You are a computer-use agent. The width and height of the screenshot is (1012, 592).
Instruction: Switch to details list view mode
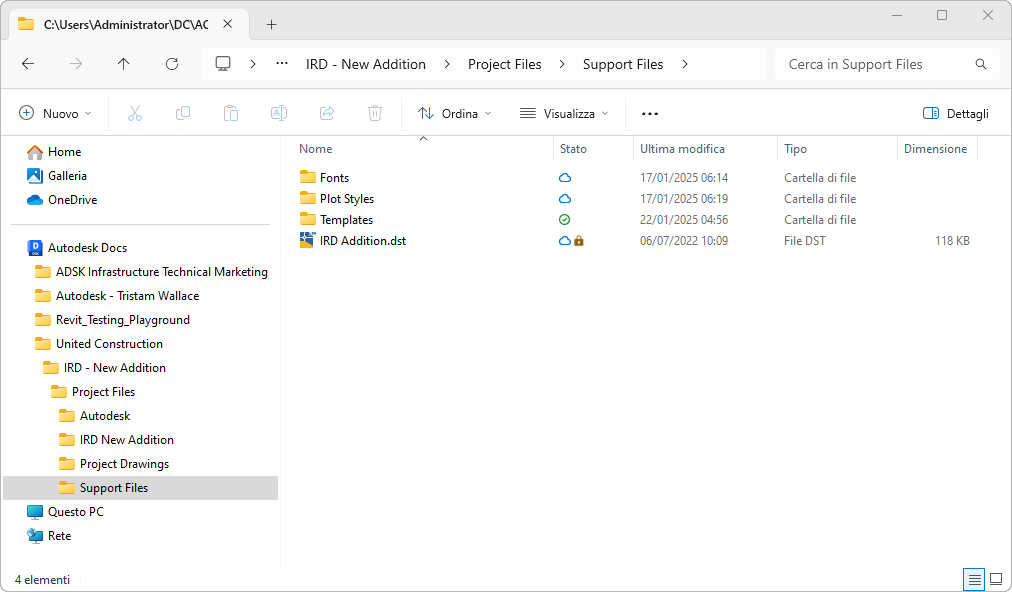[x=973, y=579]
